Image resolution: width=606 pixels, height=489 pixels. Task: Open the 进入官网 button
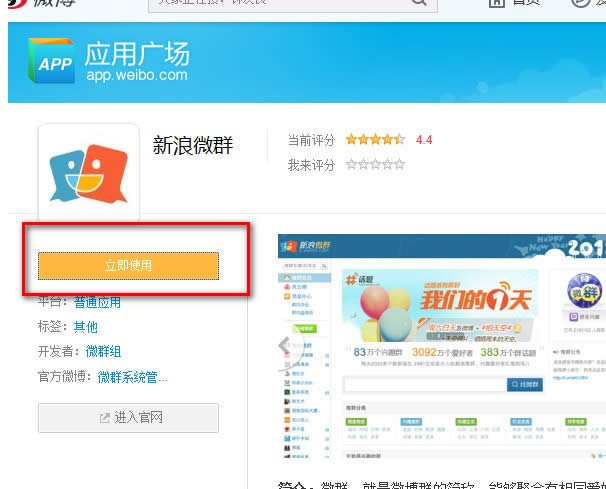click(128, 418)
